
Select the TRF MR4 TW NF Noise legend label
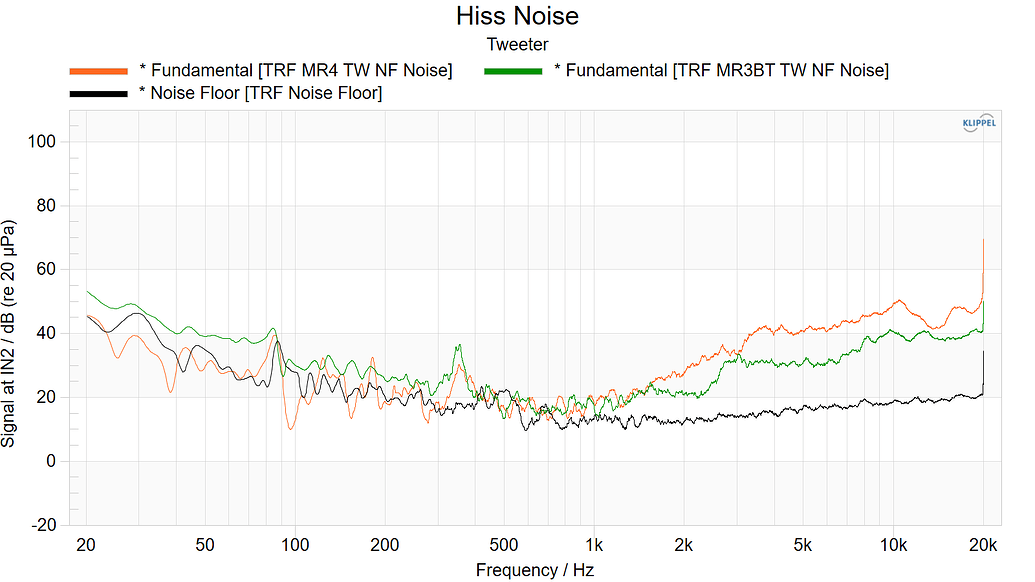296,70
